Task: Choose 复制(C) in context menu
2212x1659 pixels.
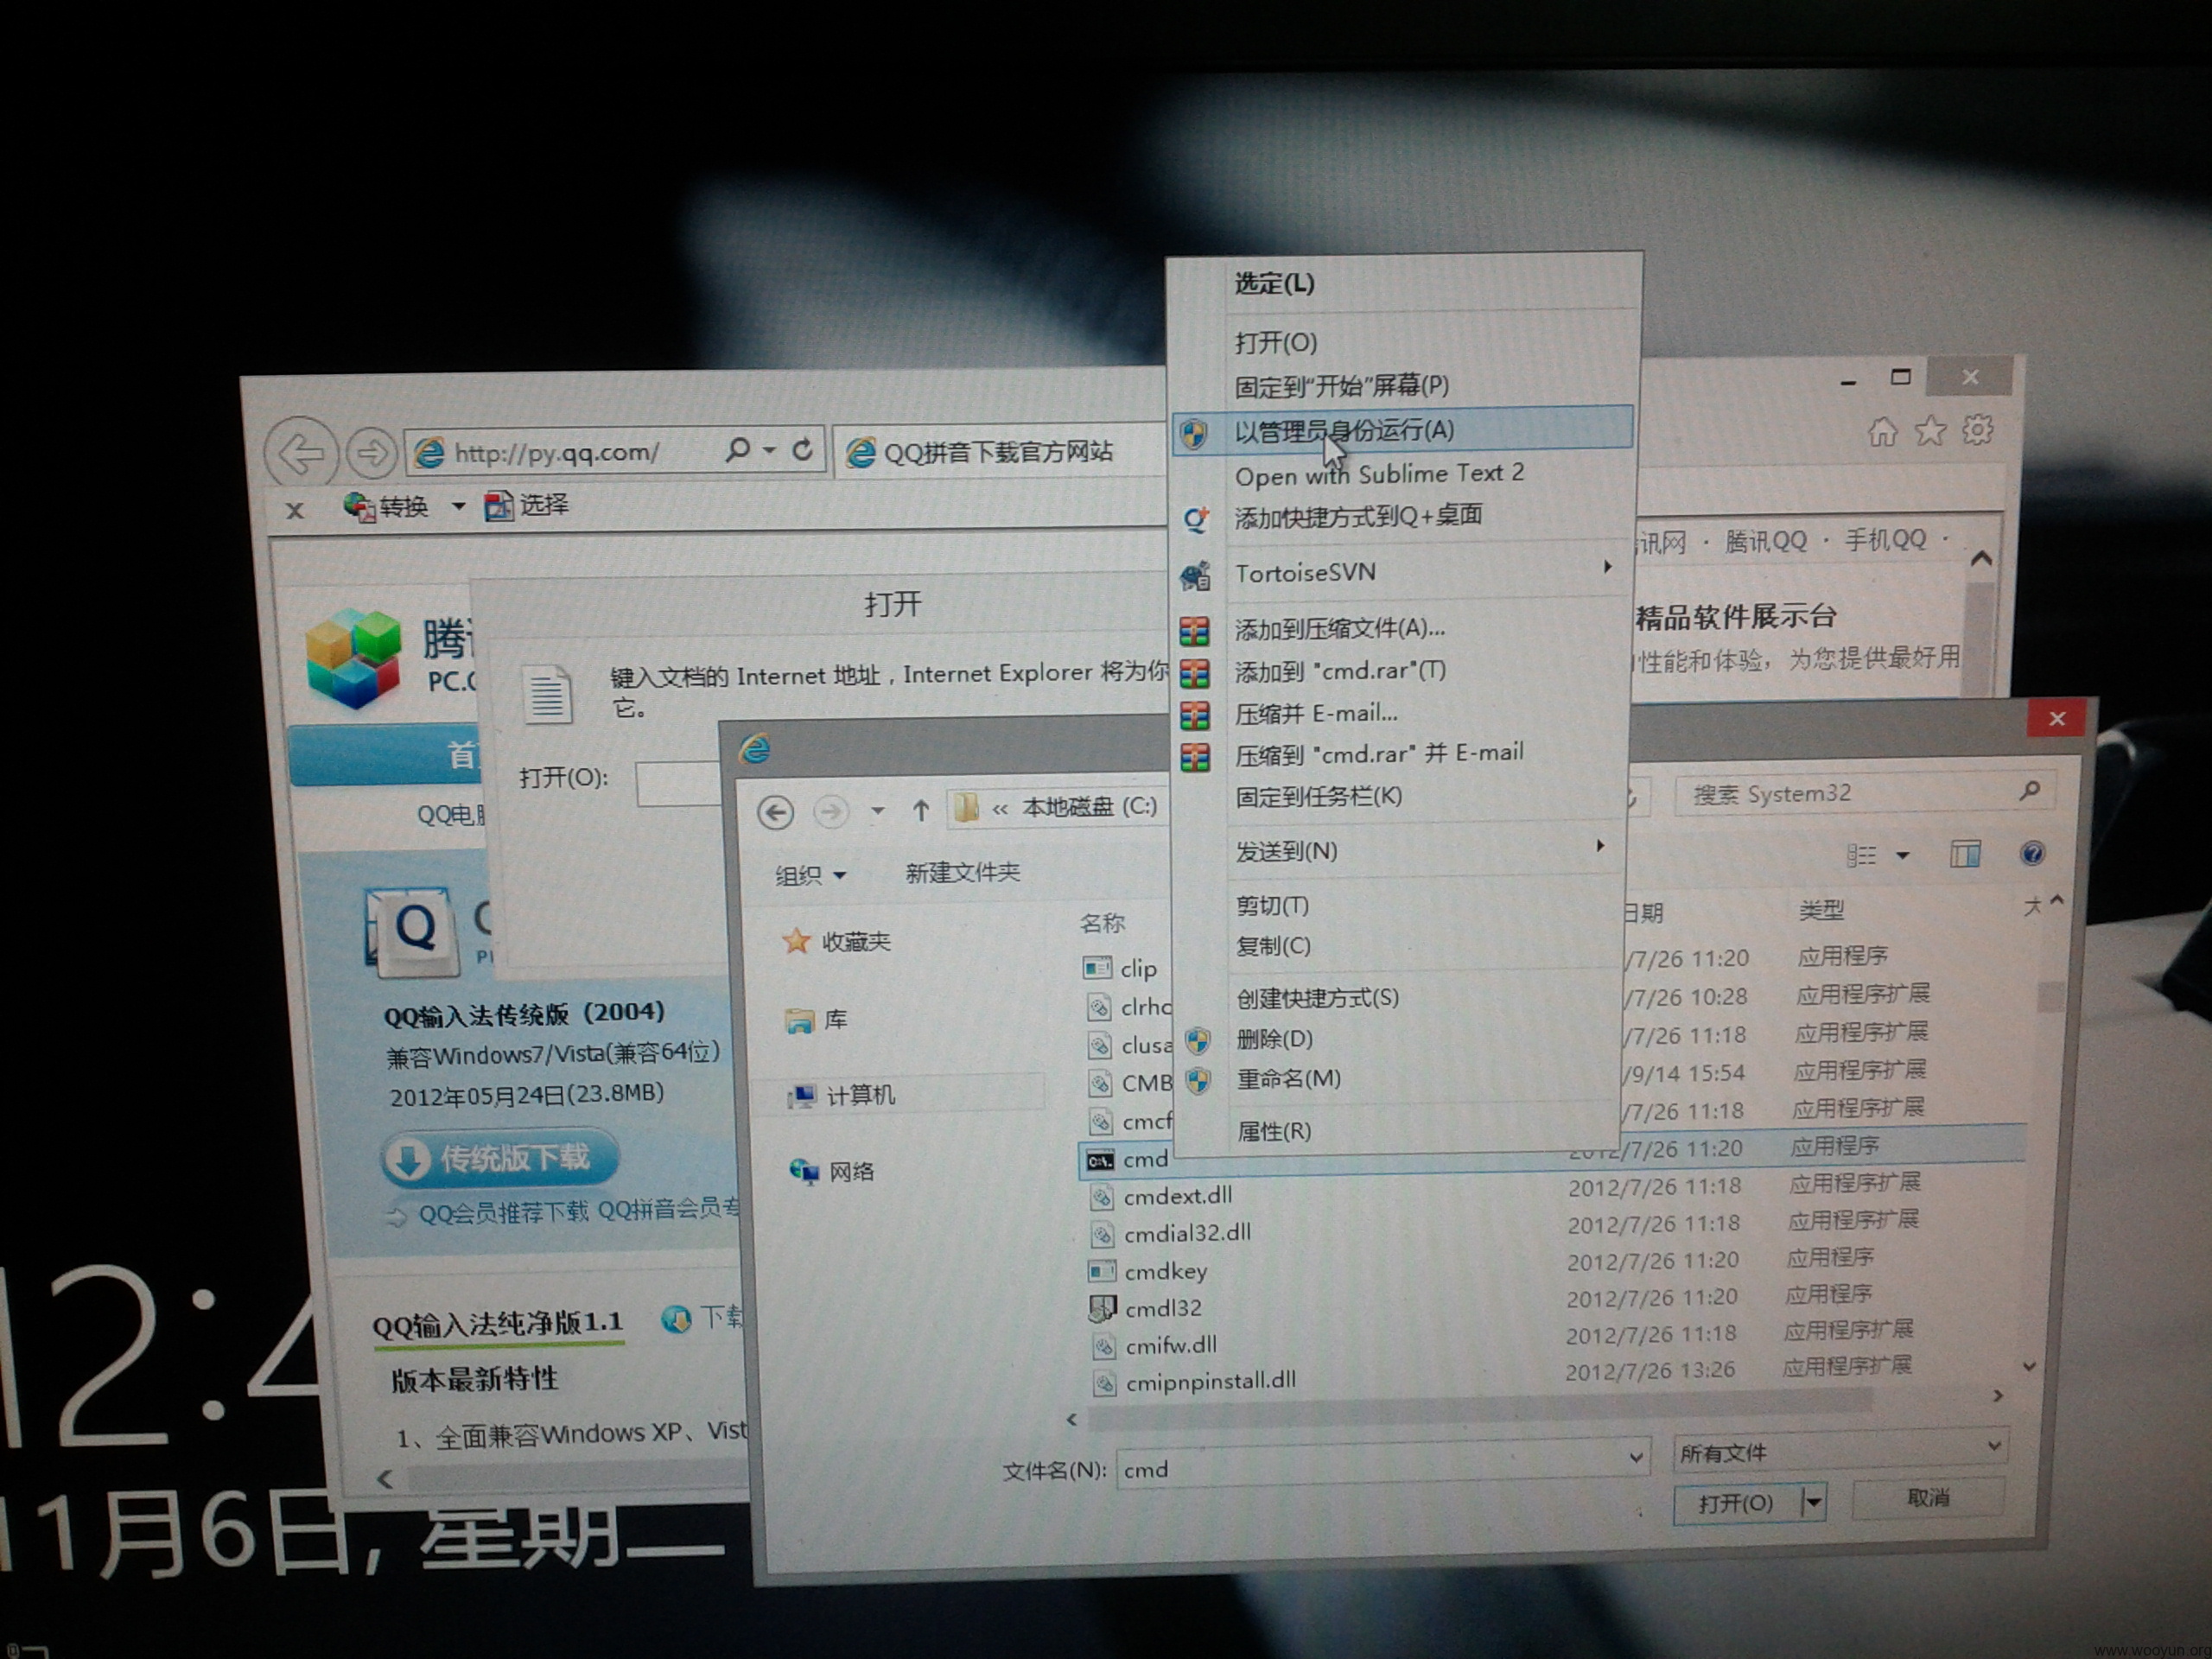Action: (1400, 945)
